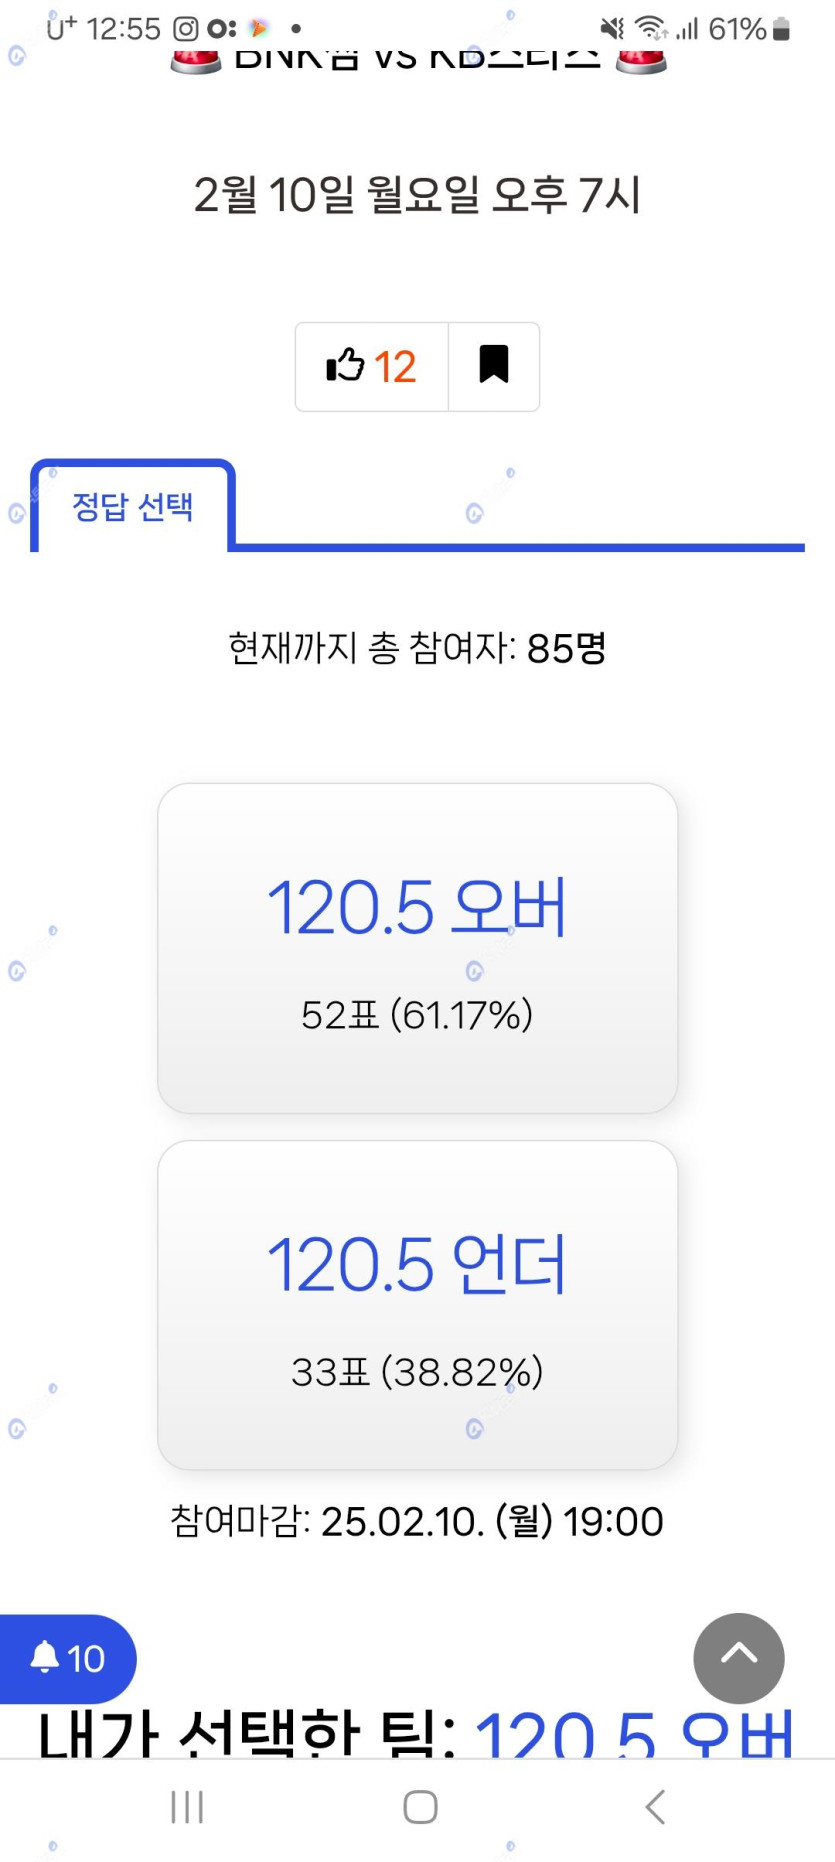This screenshot has width=835, height=1862.
Task: Tap the battery indicator icon
Action: tap(782, 29)
